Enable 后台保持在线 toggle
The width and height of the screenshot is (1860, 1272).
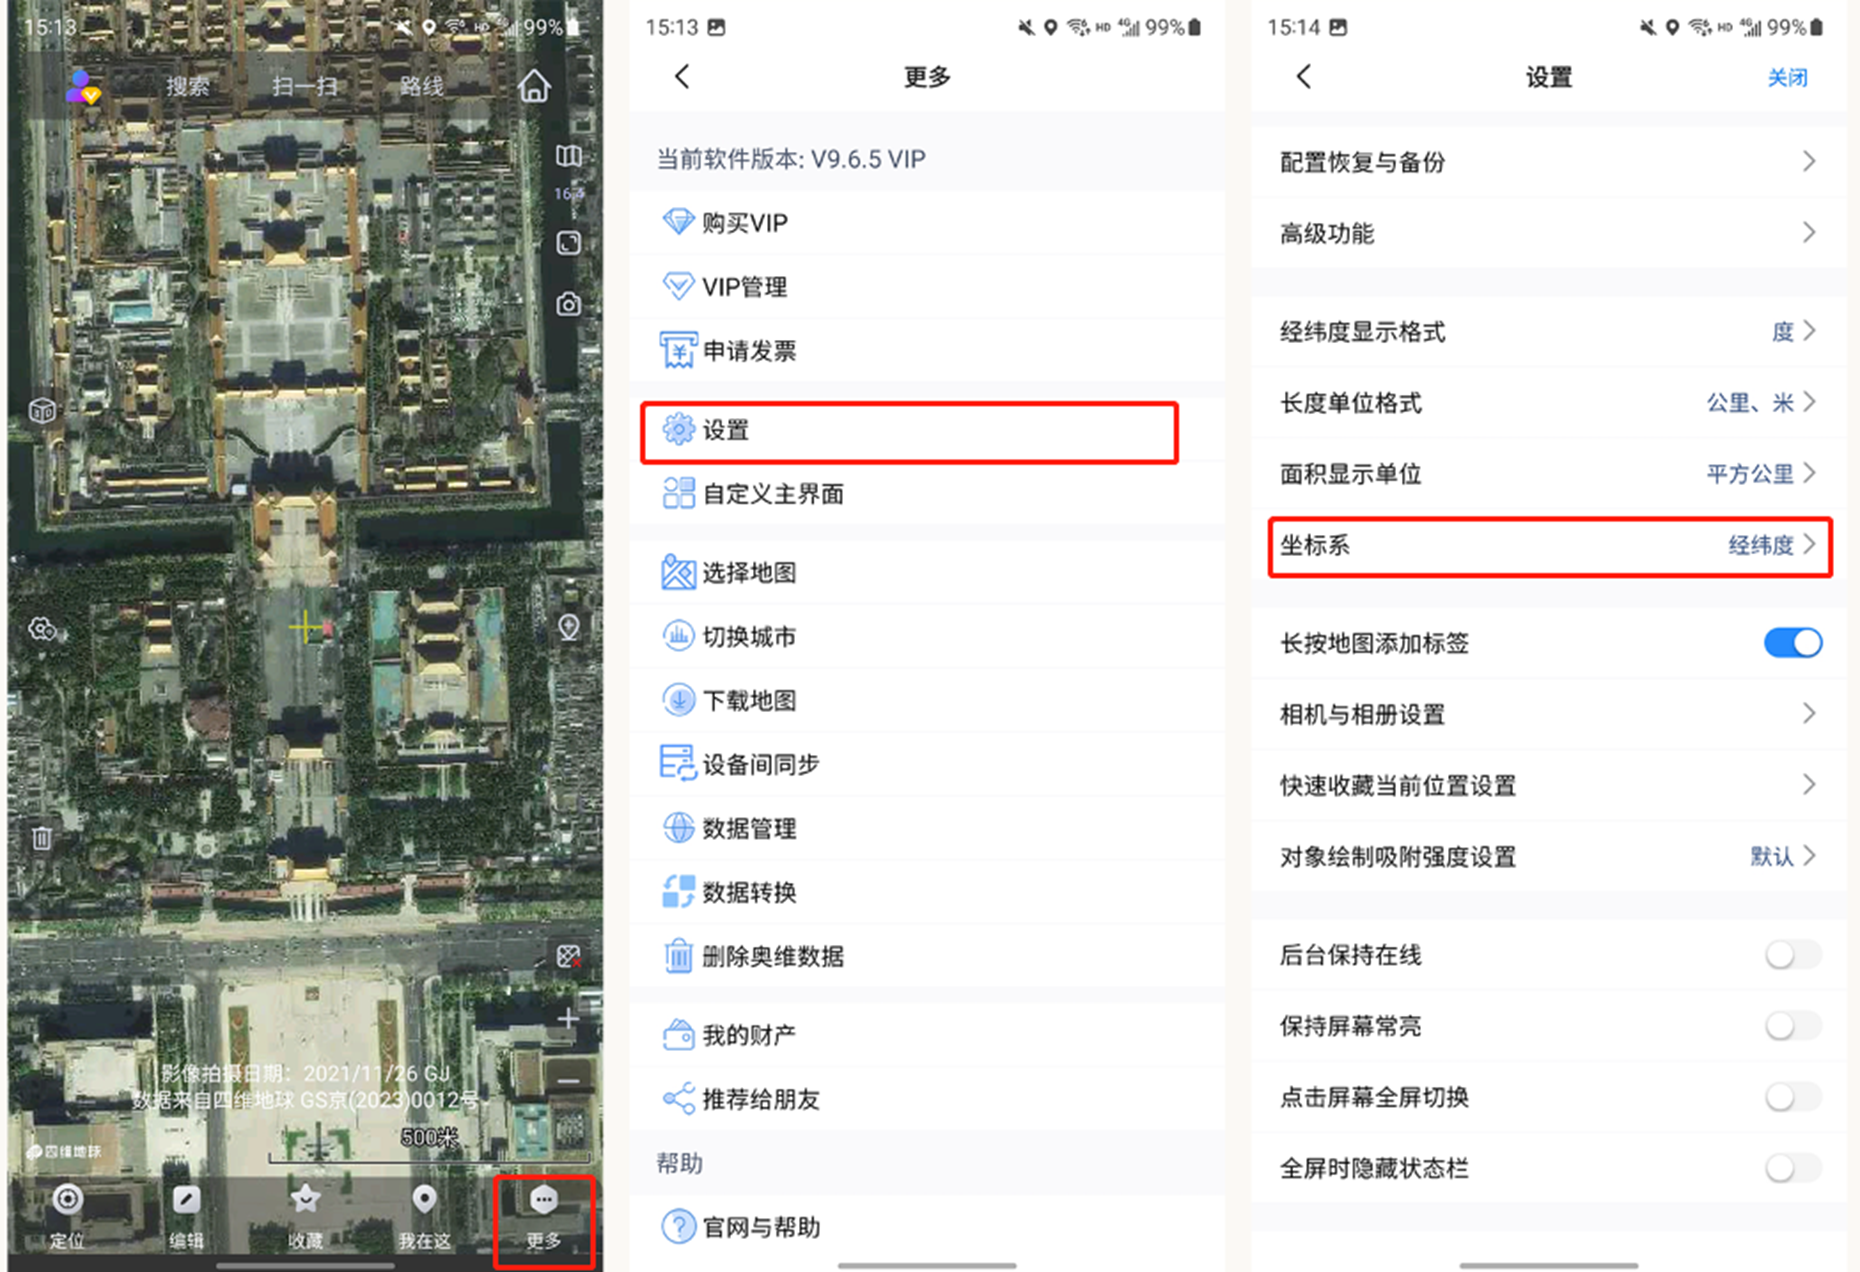click(1792, 955)
